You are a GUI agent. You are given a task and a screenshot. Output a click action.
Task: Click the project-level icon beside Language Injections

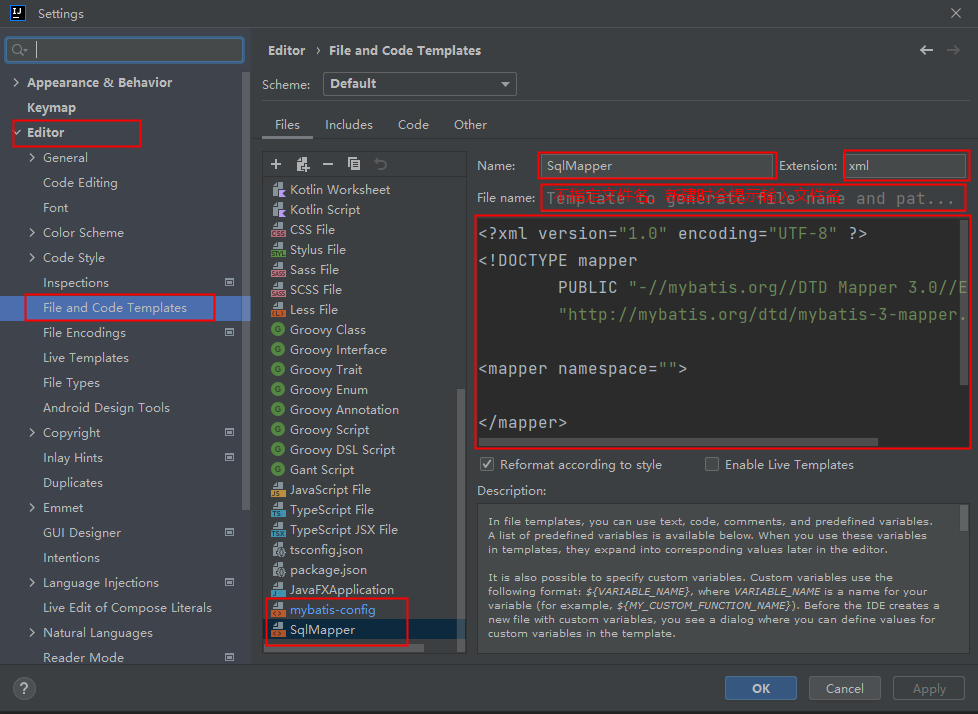[x=230, y=582]
